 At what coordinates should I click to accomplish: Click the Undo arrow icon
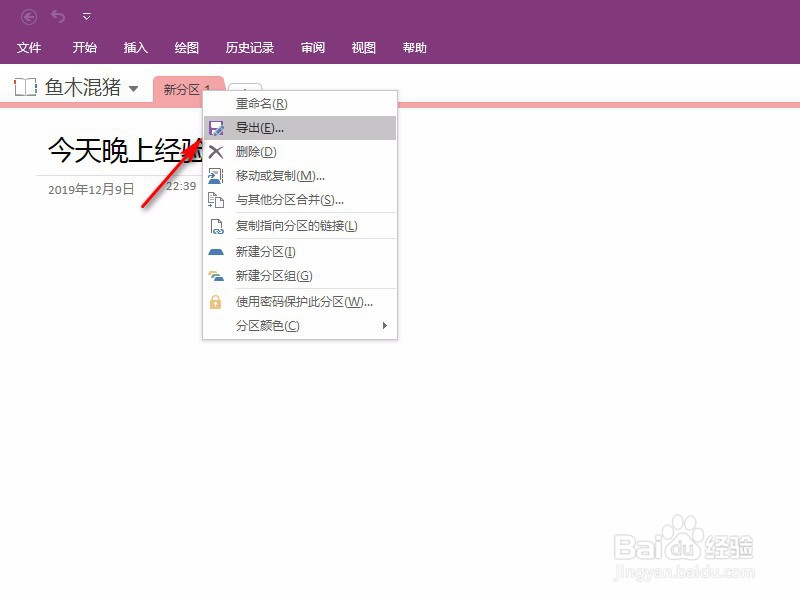point(58,17)
